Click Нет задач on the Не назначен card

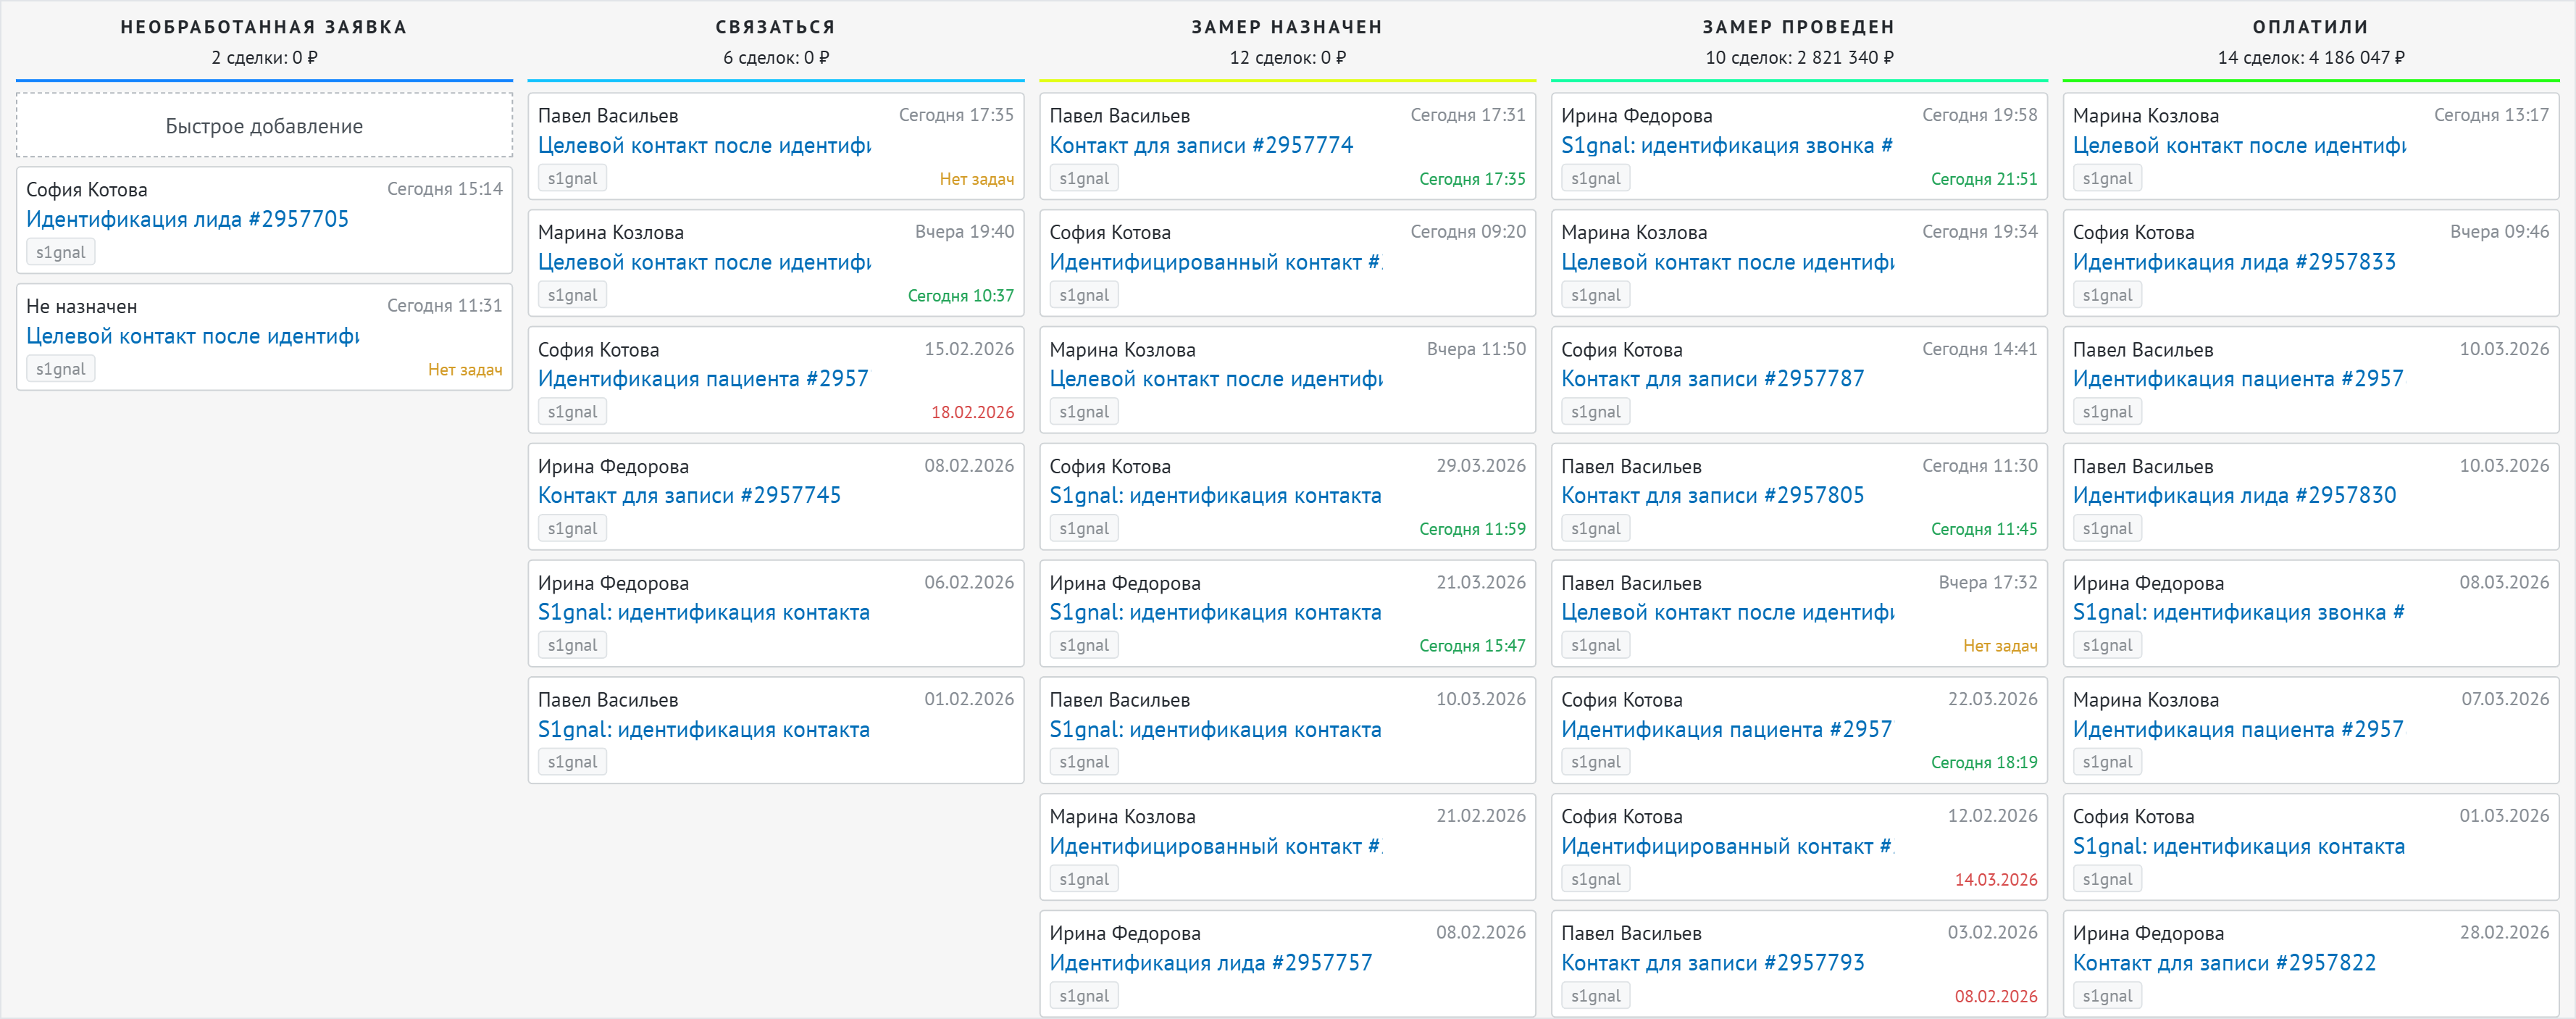464,370
